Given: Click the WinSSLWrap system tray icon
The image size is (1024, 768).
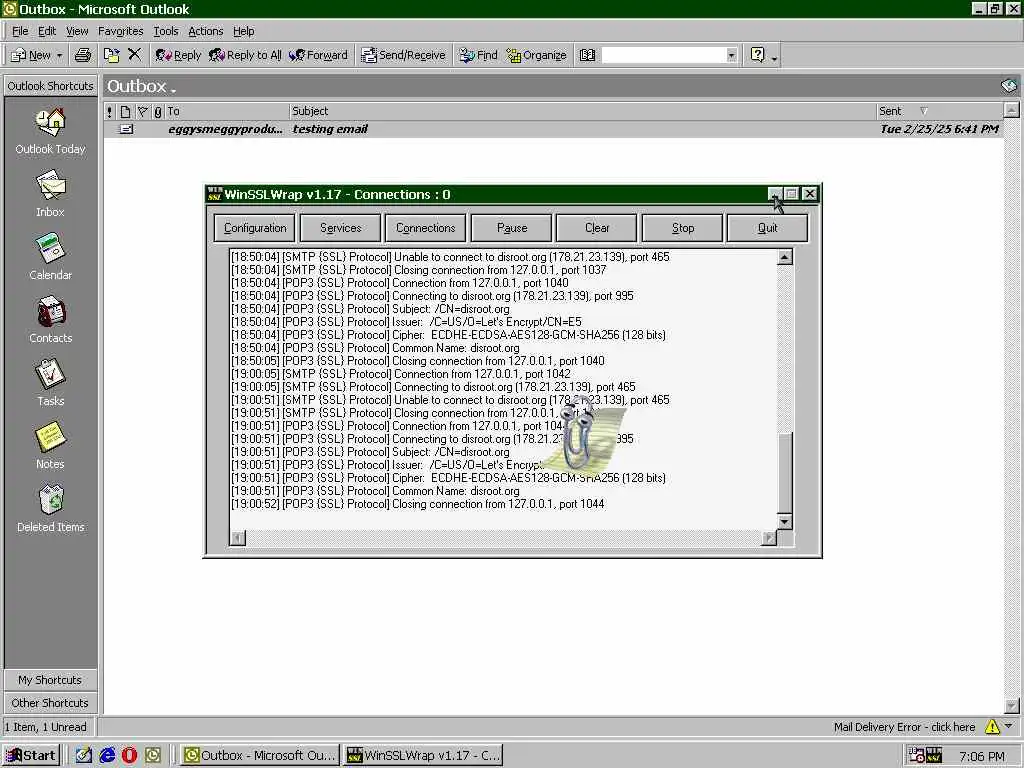Looking at the screenshot, I should 933,755.
